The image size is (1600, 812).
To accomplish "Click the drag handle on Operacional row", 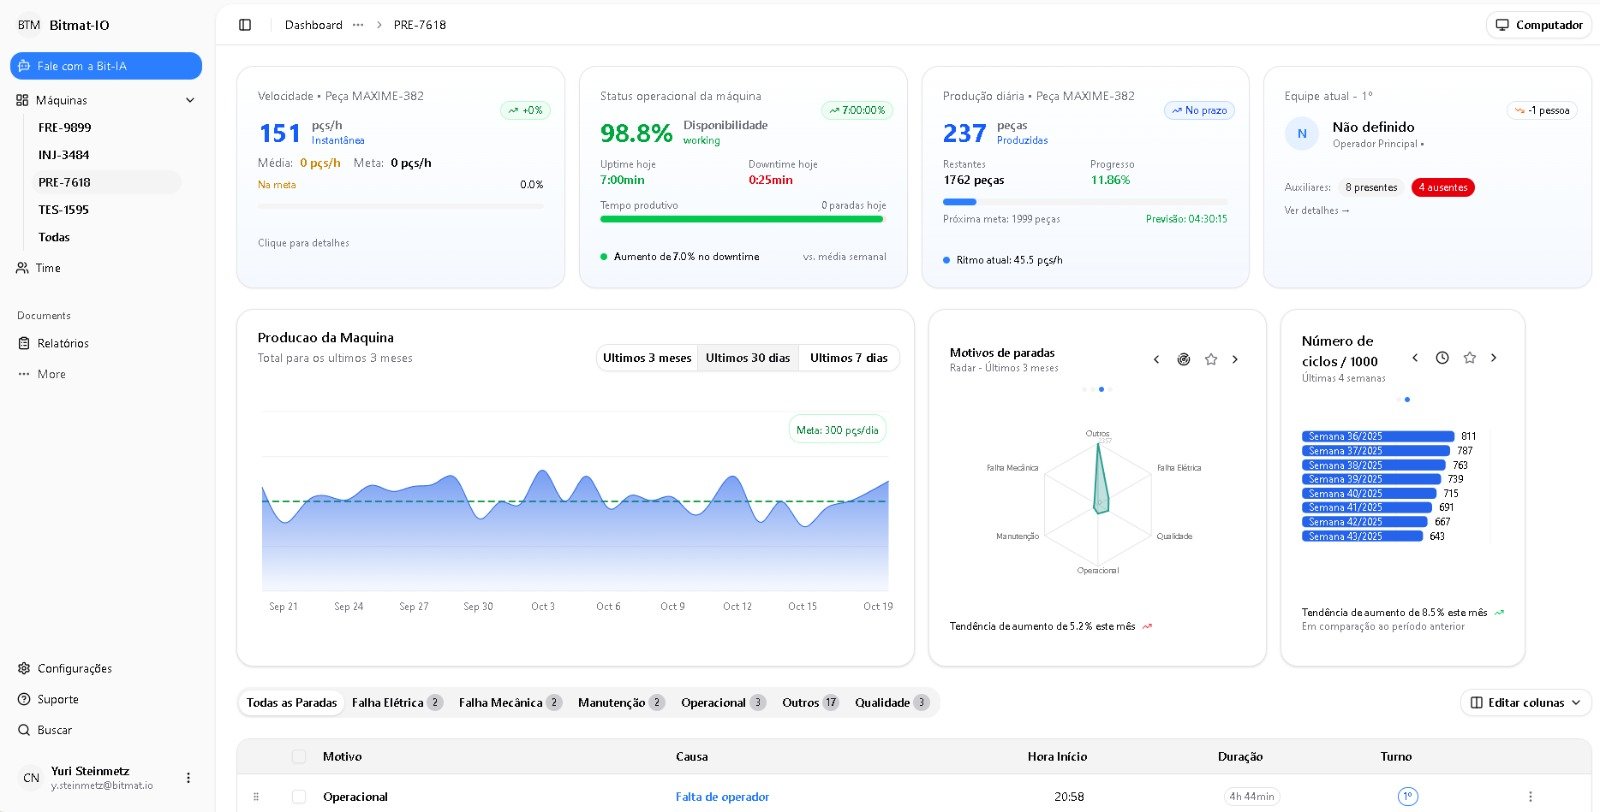I will [256, 797].
